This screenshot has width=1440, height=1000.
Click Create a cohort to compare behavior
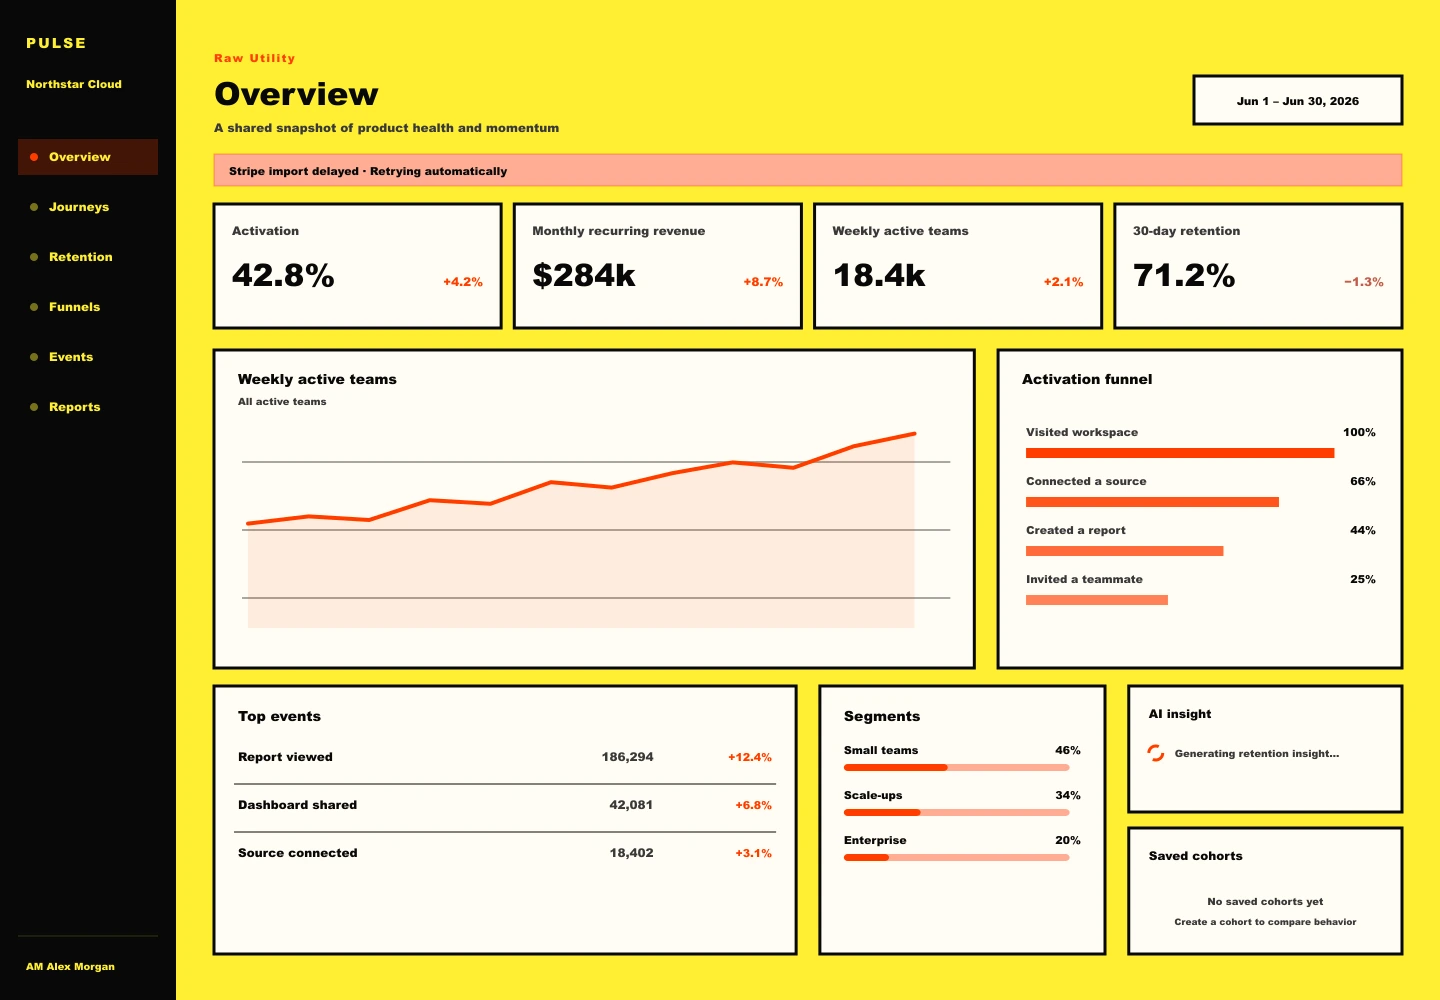(1265, 922)
